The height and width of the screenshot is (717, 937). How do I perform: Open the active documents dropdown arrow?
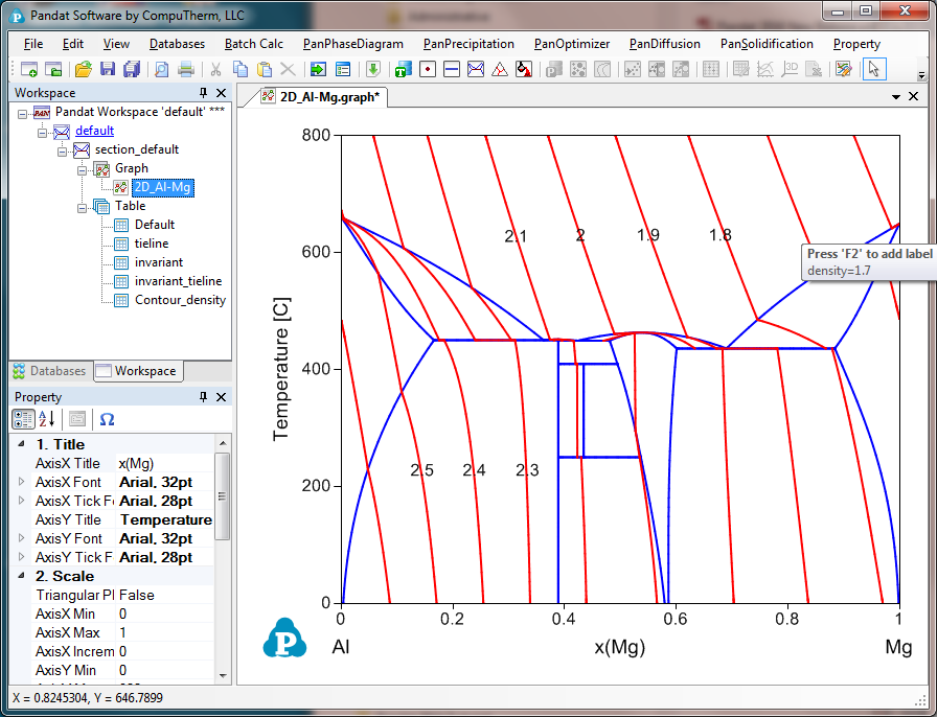tap(896, 97)
